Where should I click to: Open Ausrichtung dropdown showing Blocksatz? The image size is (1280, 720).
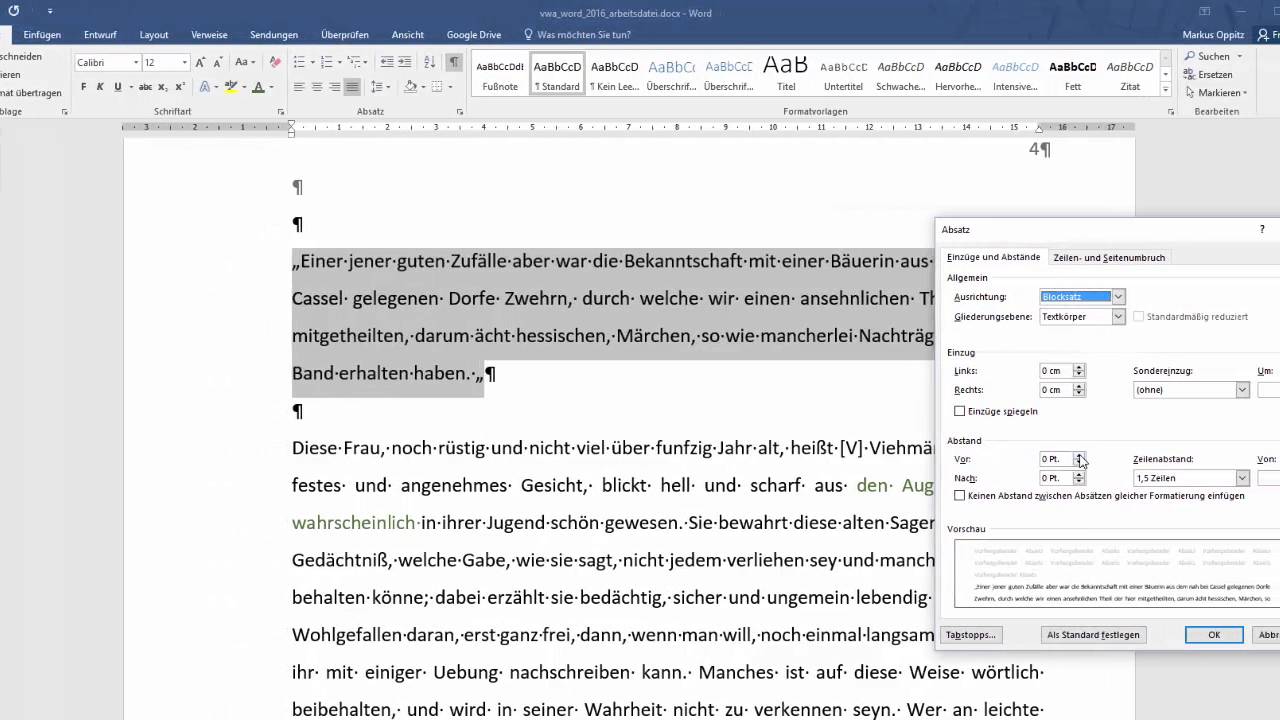(1118, 297)
